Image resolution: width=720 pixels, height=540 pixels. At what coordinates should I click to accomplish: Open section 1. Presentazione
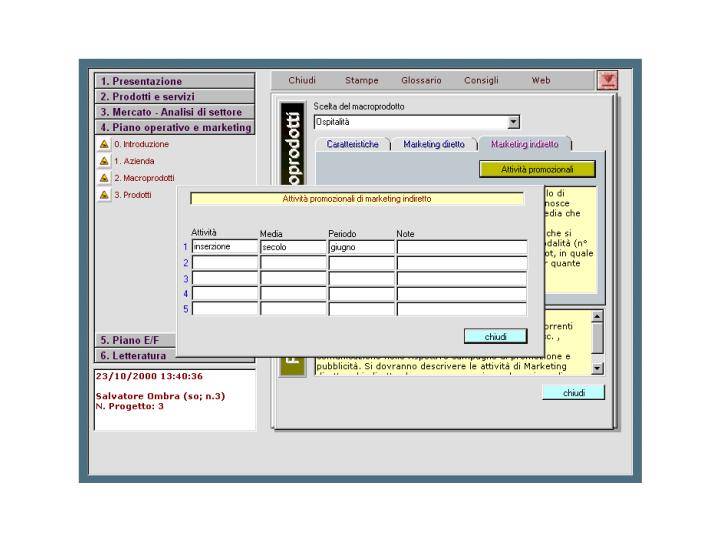[174, 81]
